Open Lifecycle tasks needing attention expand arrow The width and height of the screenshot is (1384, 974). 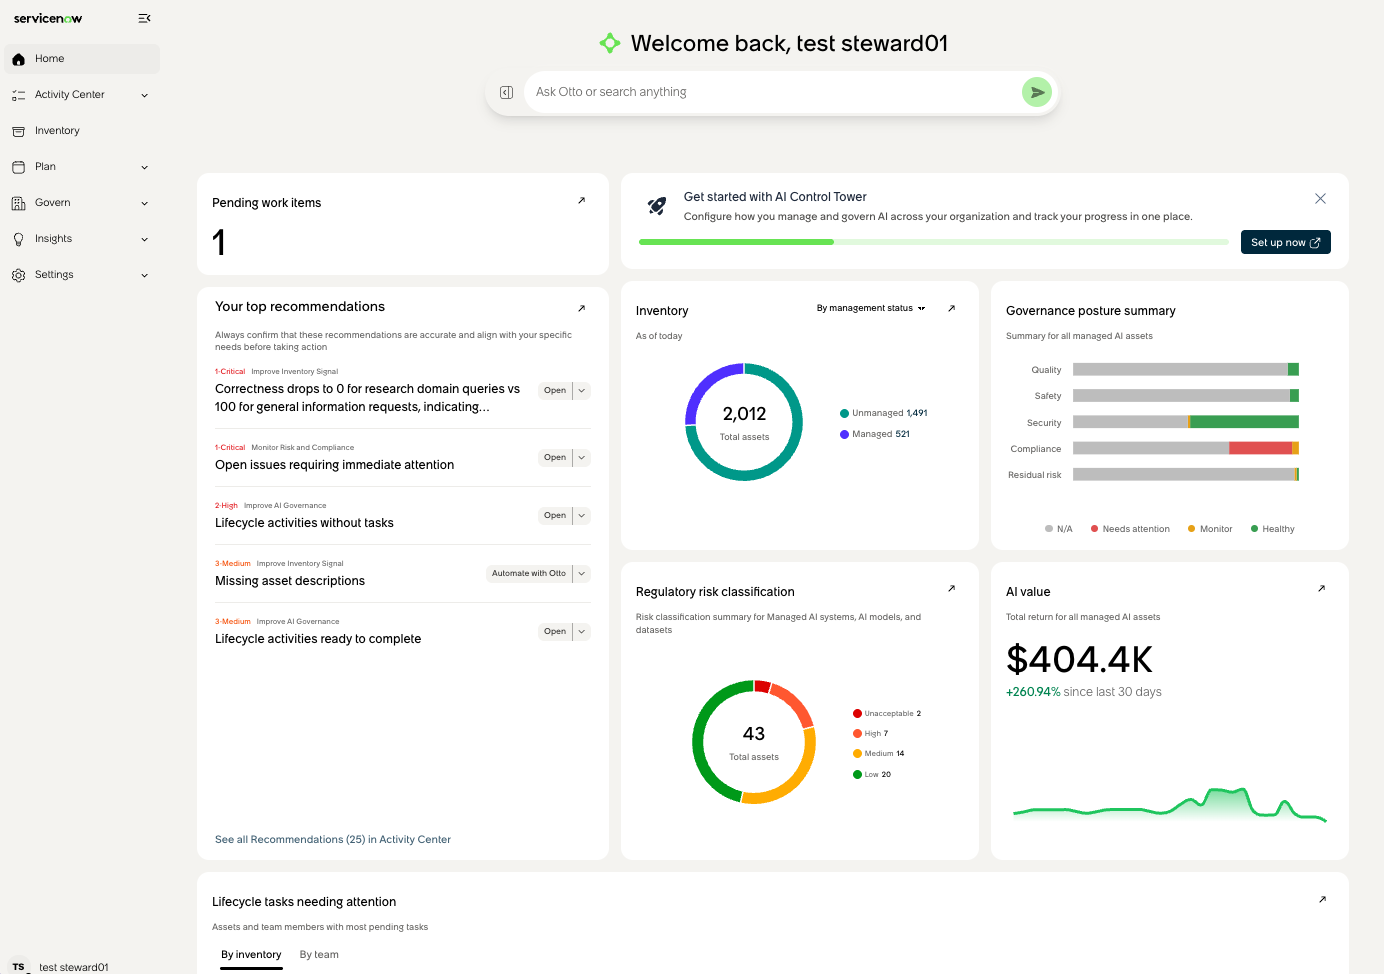pos(1322,899)
